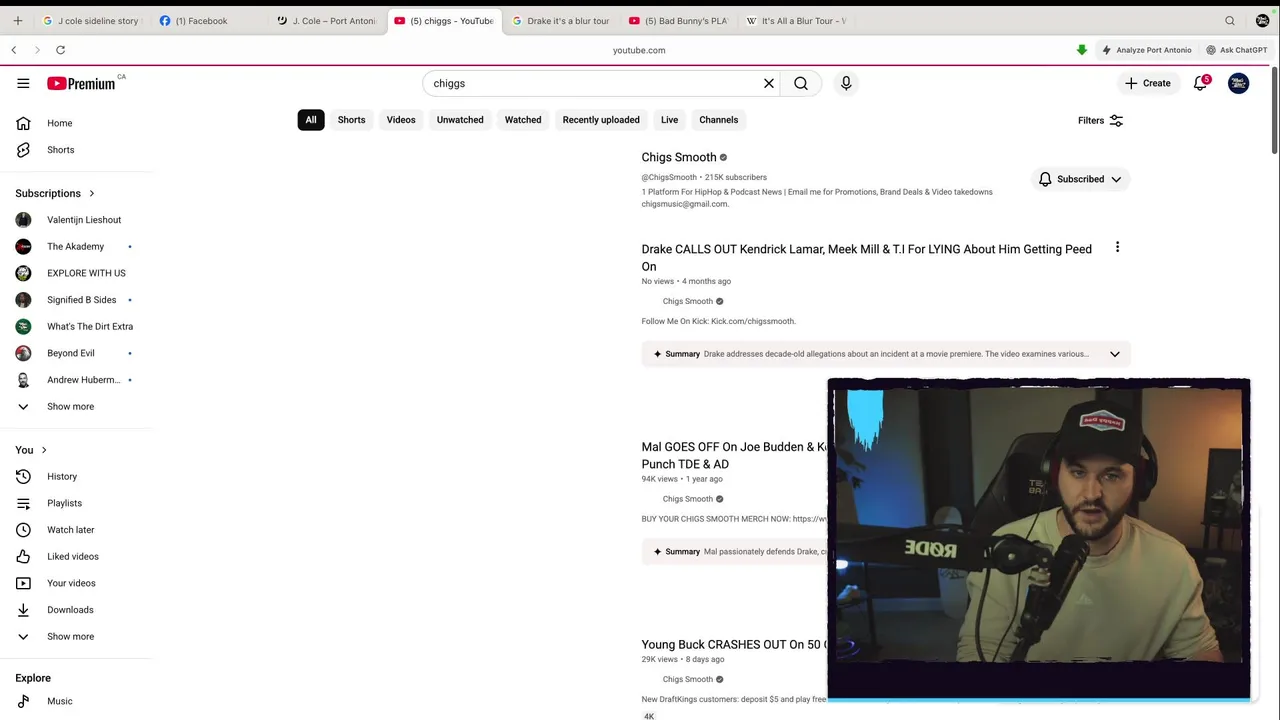Switch to the J cole sideline story tab
Screen dimensions: 1280x720
91,20
